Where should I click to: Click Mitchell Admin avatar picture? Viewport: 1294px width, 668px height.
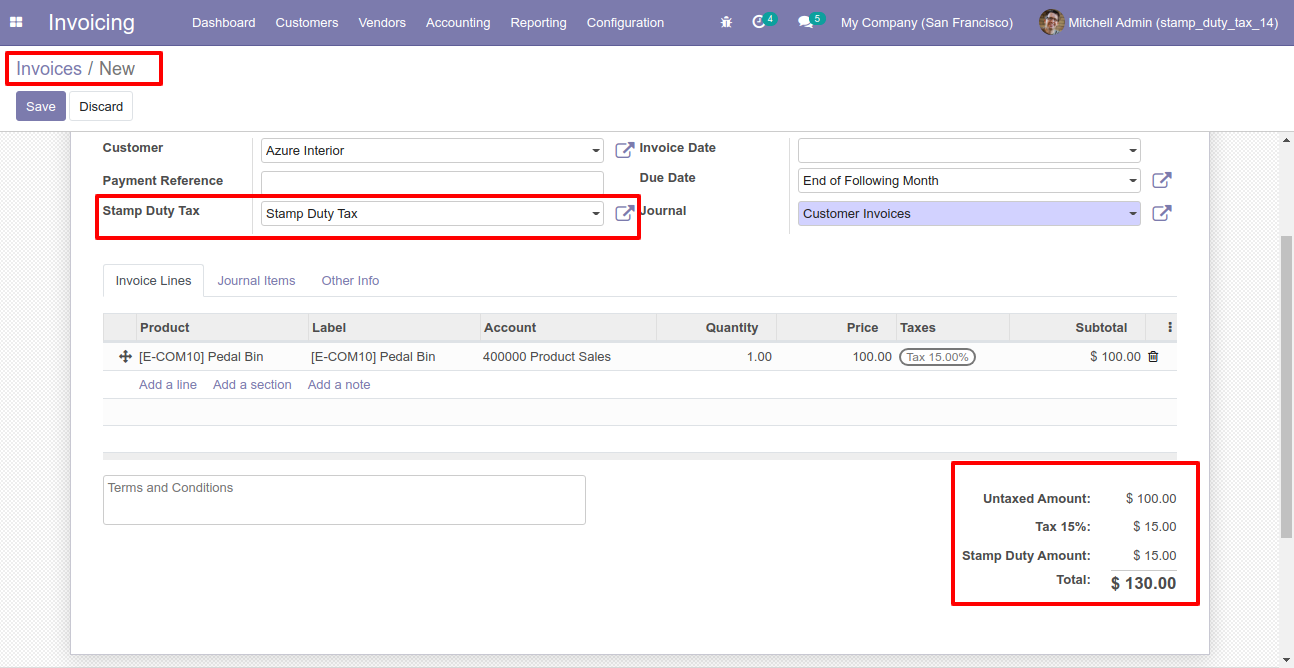(1051, 22)
